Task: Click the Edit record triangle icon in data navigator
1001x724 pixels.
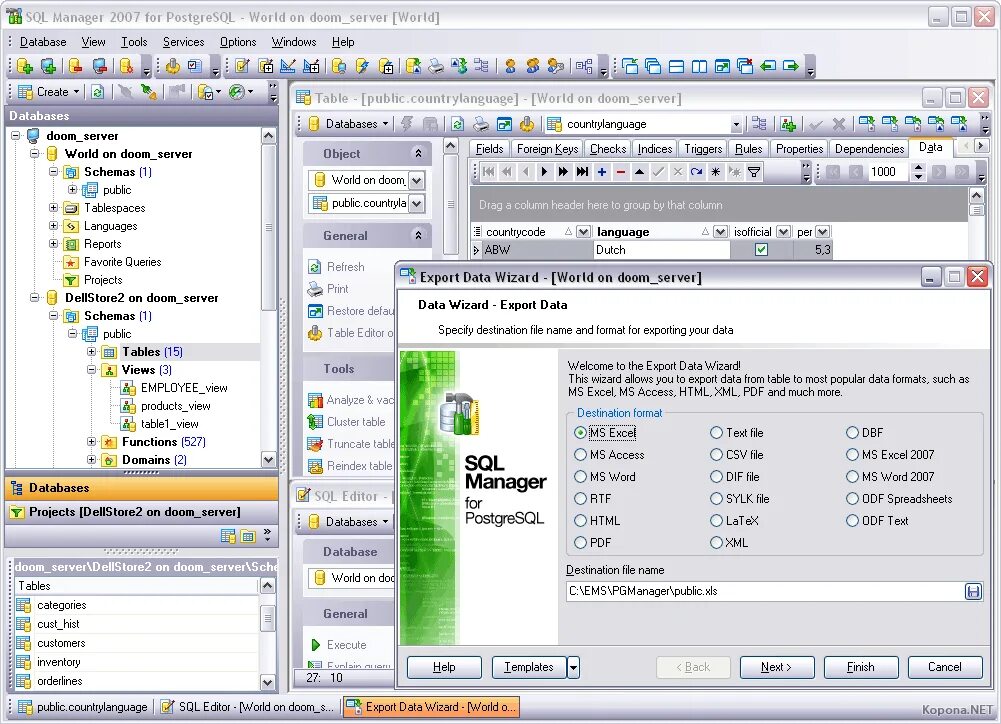Action: [x=639, y=171]
